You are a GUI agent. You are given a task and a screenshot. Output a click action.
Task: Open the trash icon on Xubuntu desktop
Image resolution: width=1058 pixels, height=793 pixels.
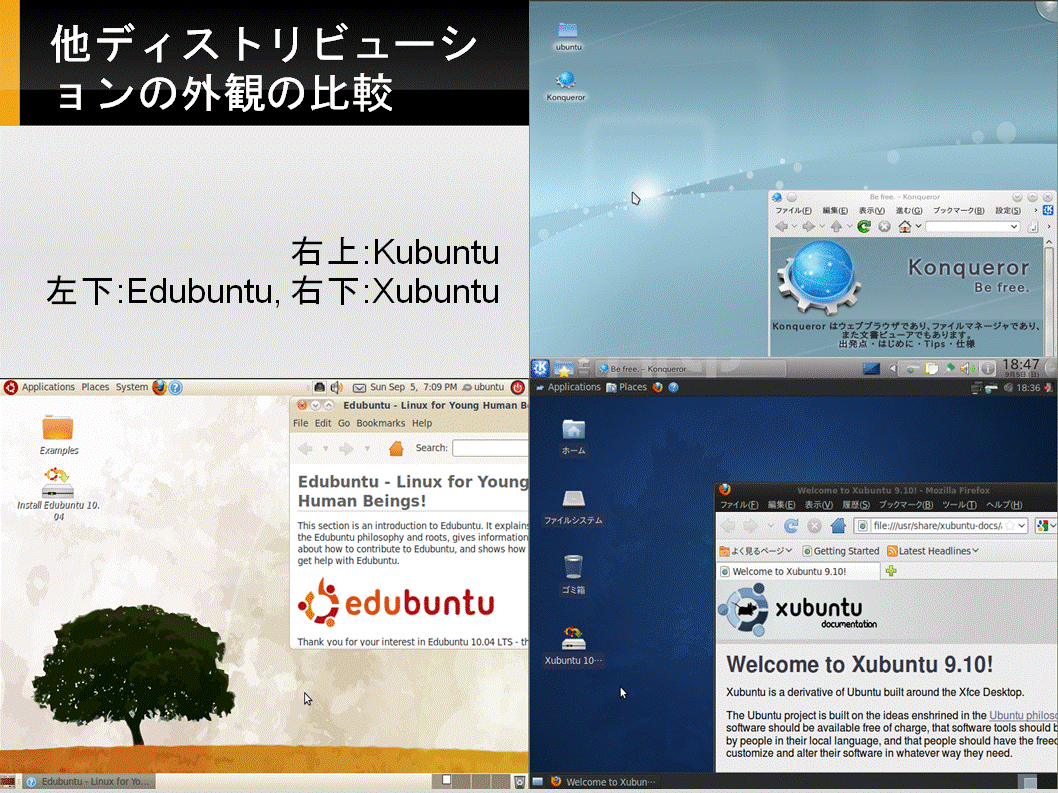[573, 574]
